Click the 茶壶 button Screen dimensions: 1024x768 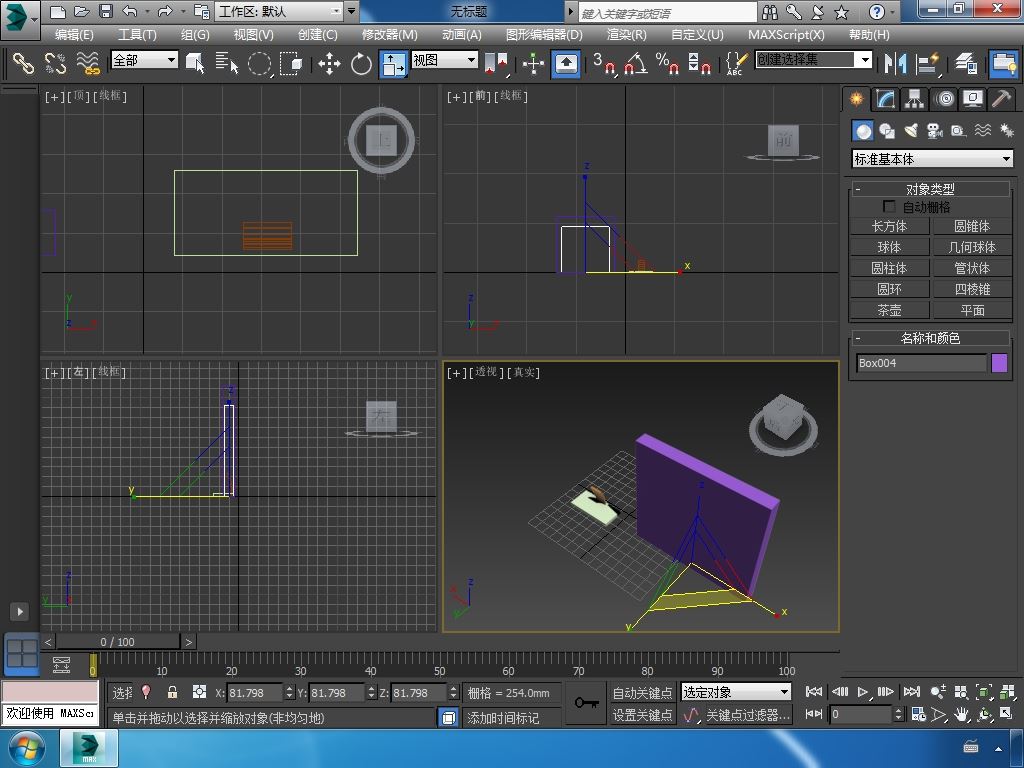point(889,310)
